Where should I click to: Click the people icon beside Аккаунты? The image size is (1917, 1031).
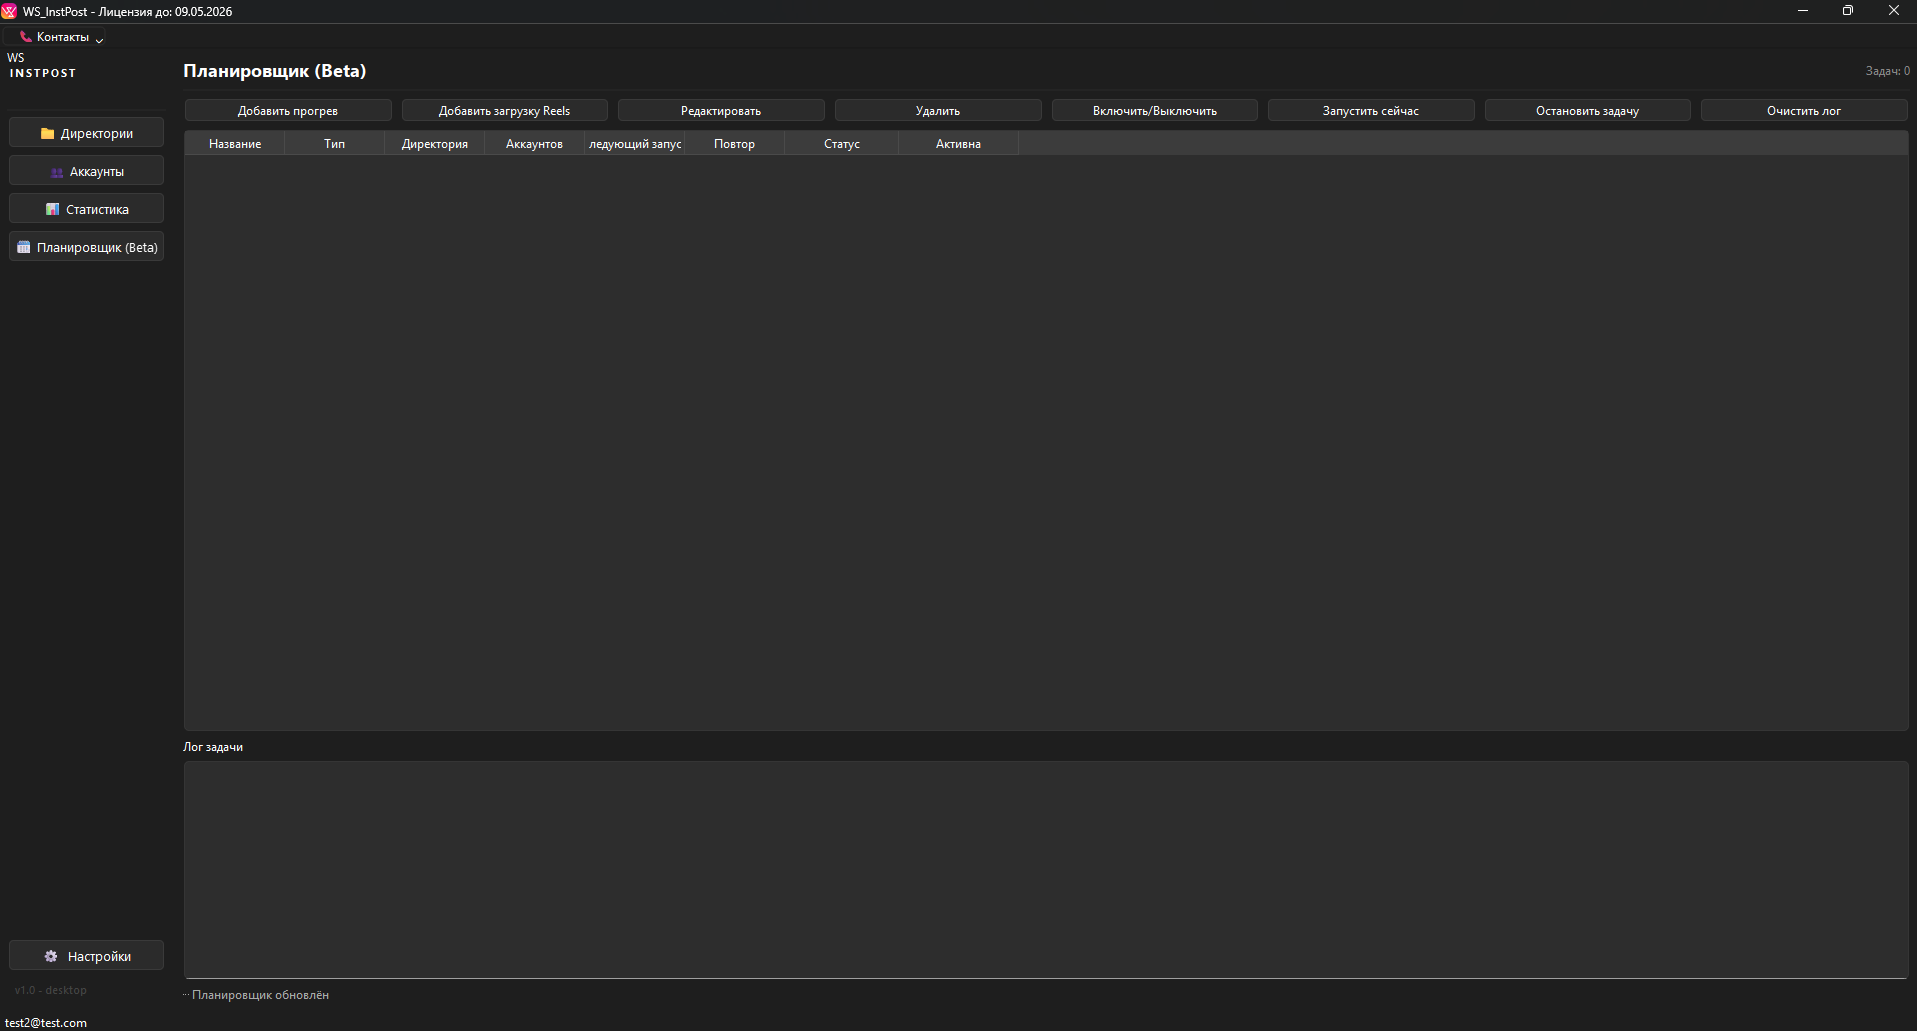click(x=57, y=172)
